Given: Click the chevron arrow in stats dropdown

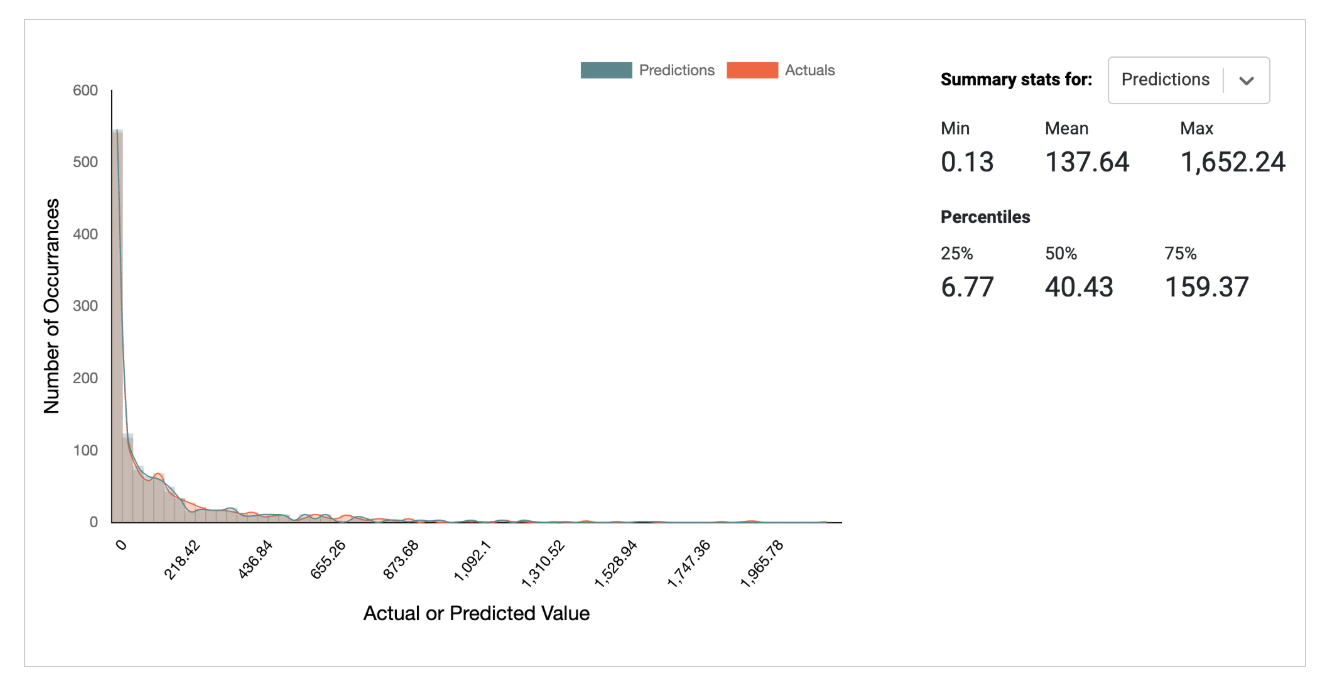Looking at the screenshot, I should (x=1246, y=81).
